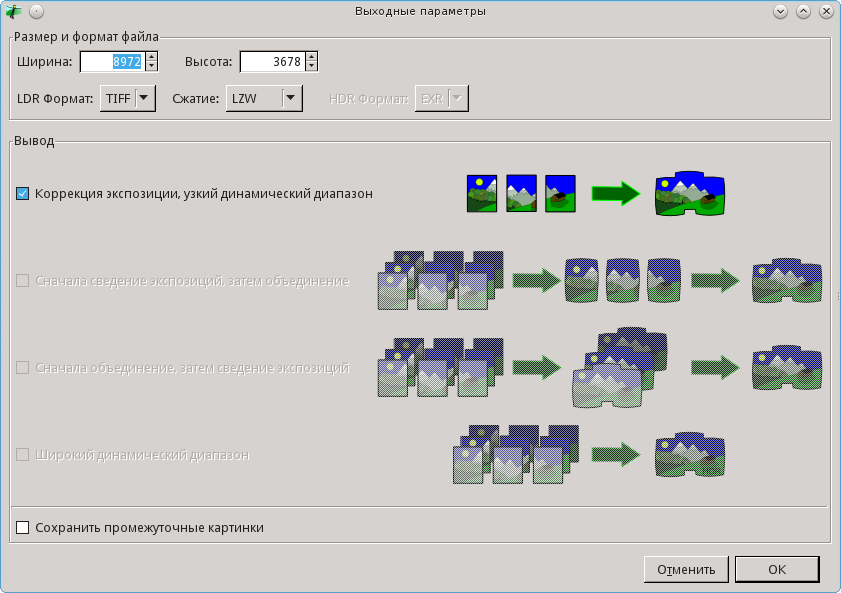Image resolution: width=841 pixels, height=593 pixels.
Task: Open the LDR Формат TIFF dropdown
Action: [x=128, y=99]
